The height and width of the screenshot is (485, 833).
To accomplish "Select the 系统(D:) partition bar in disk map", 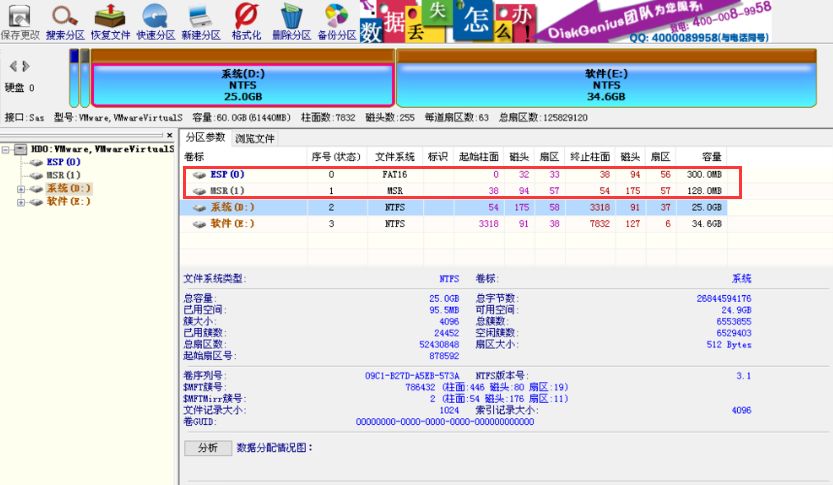I will pos(243,85).
